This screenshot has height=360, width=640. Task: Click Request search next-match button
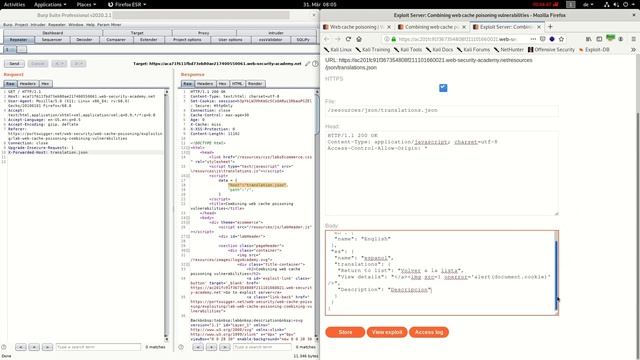click(48, 347)
